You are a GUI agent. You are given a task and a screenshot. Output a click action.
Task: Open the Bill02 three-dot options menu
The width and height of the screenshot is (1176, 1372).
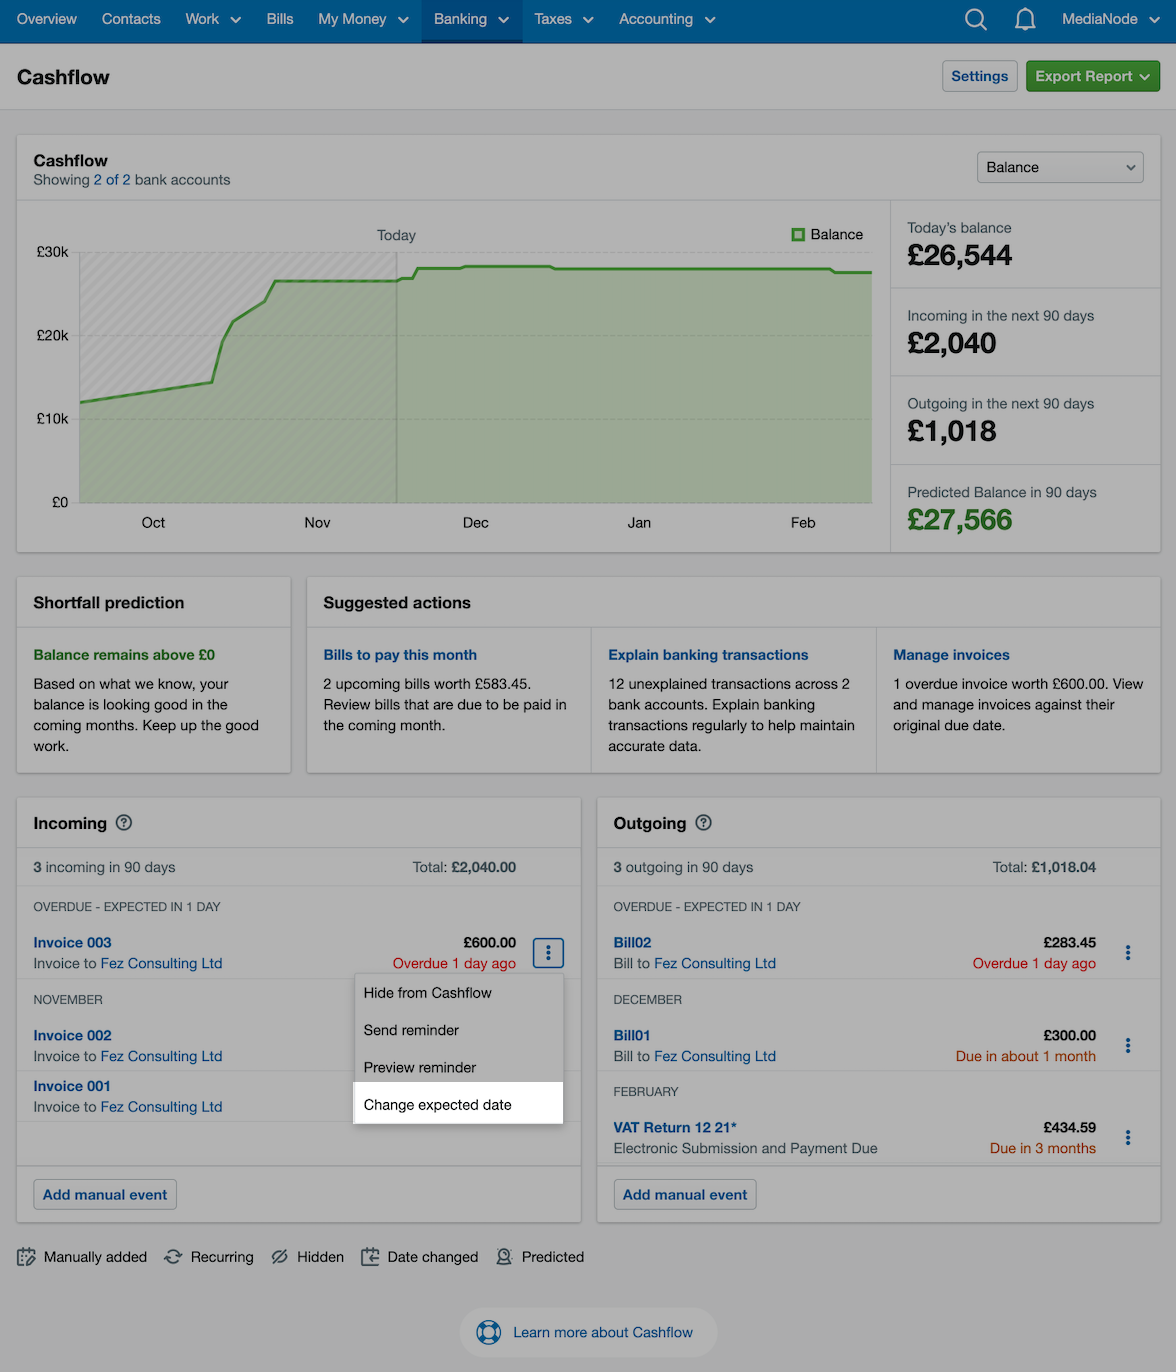point(1128,953)
